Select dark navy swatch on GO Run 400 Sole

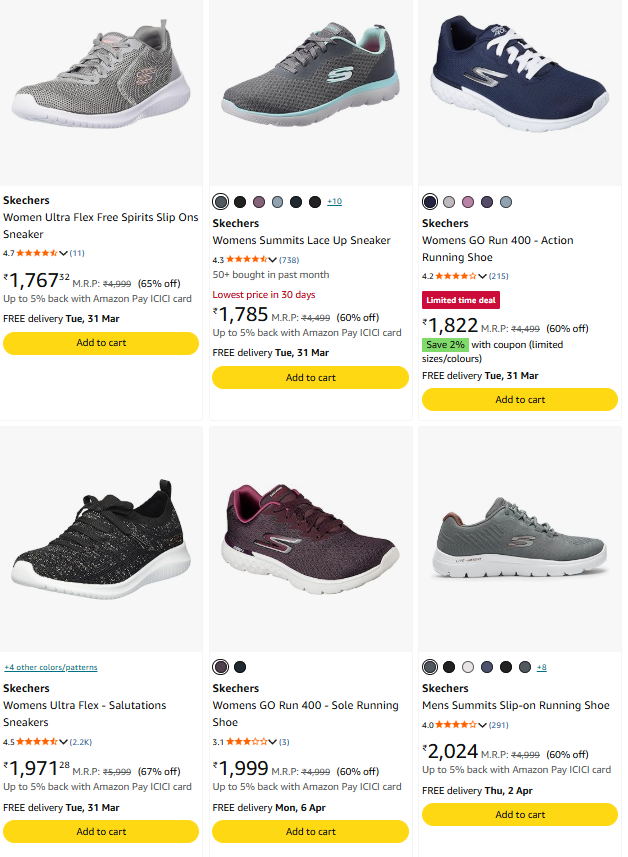240,667
